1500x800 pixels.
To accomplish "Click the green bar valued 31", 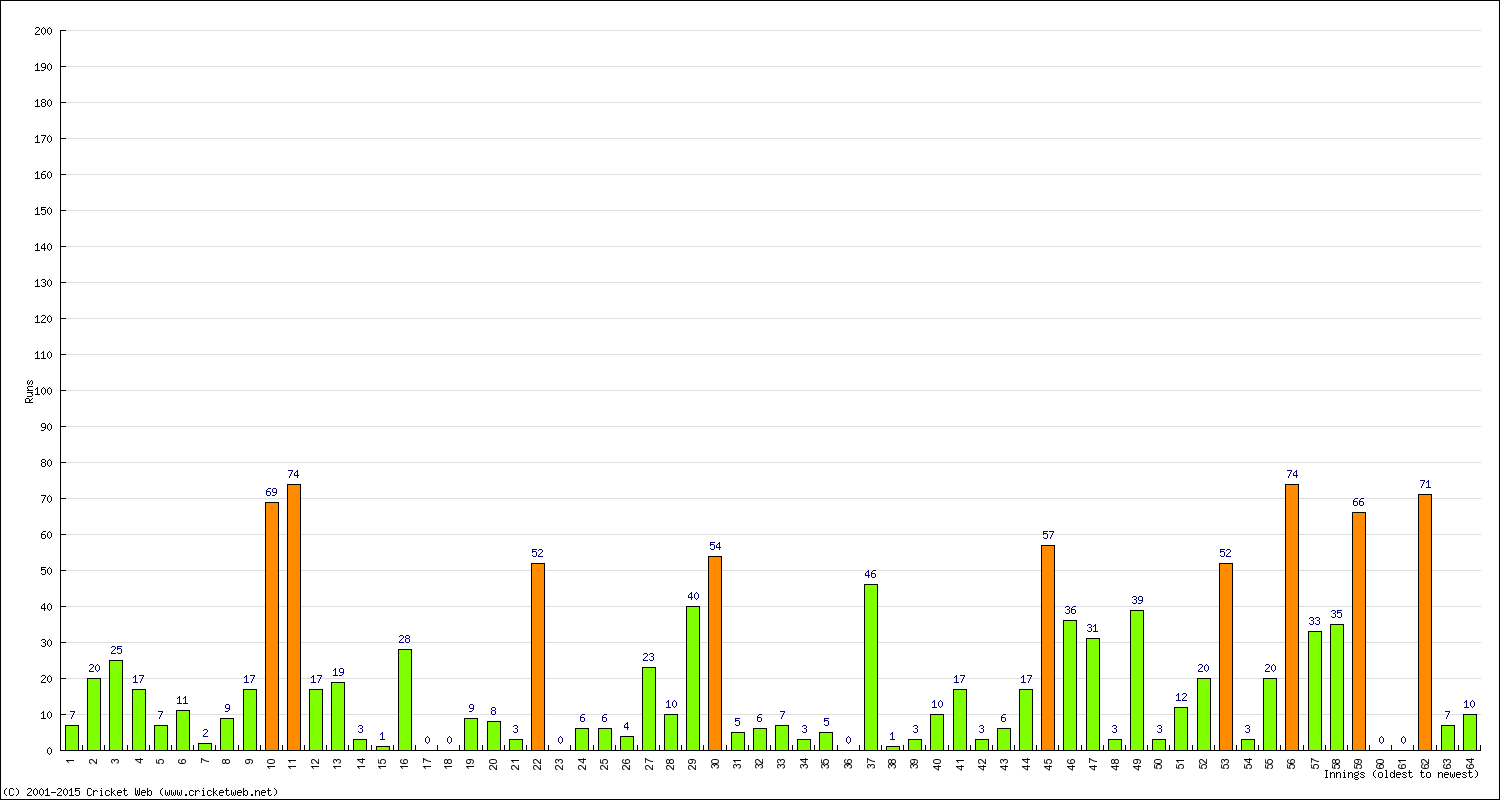I will 1093,695.
